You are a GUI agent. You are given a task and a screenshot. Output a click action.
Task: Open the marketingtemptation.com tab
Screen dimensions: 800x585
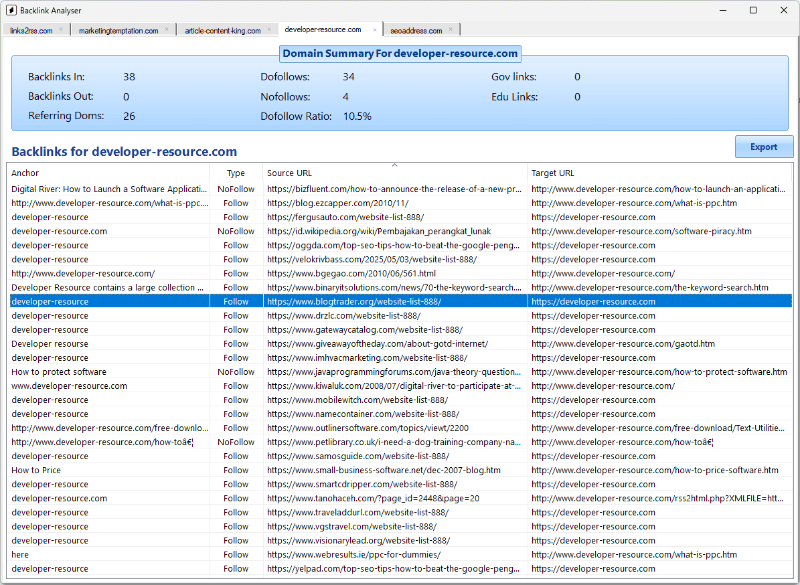(x=118, y=30)
